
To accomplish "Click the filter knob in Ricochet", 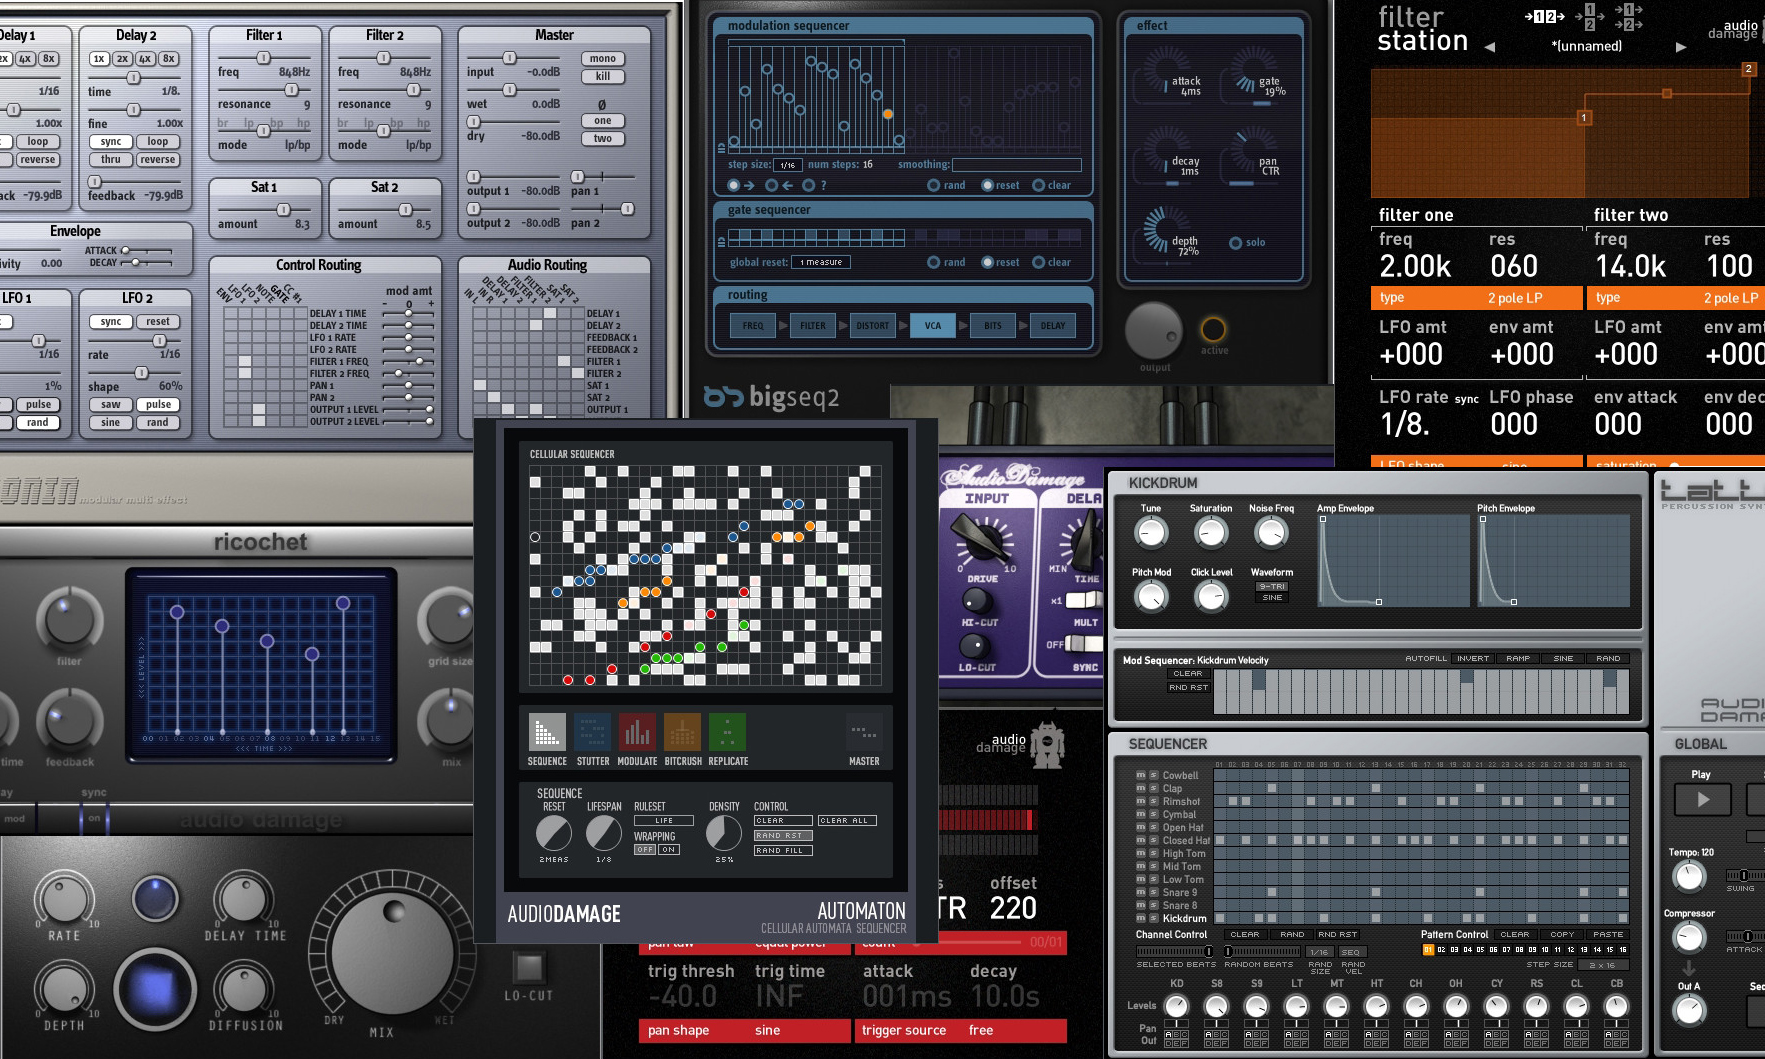I will 69,620.
